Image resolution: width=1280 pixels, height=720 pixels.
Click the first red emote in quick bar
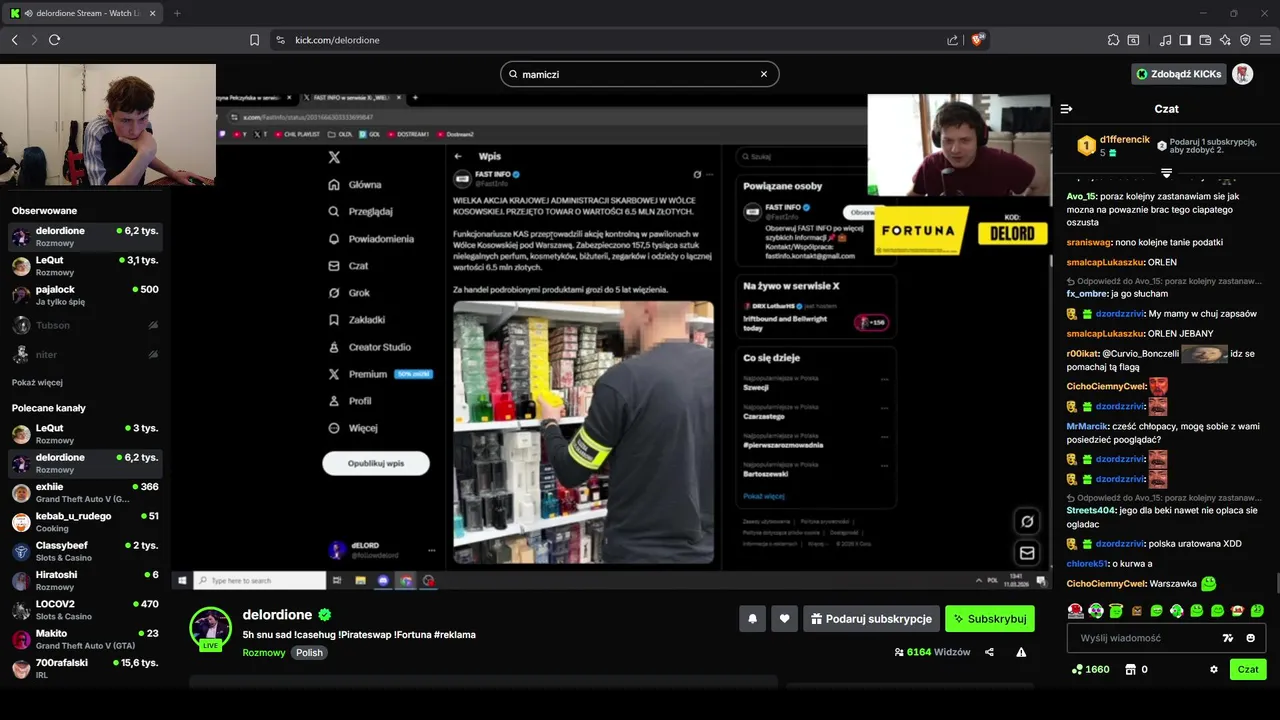(1076, 610)
